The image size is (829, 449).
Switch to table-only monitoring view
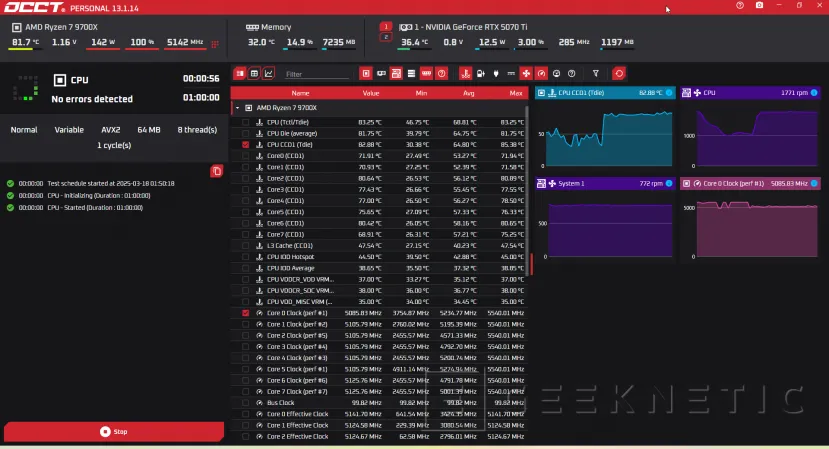(254, 74)
